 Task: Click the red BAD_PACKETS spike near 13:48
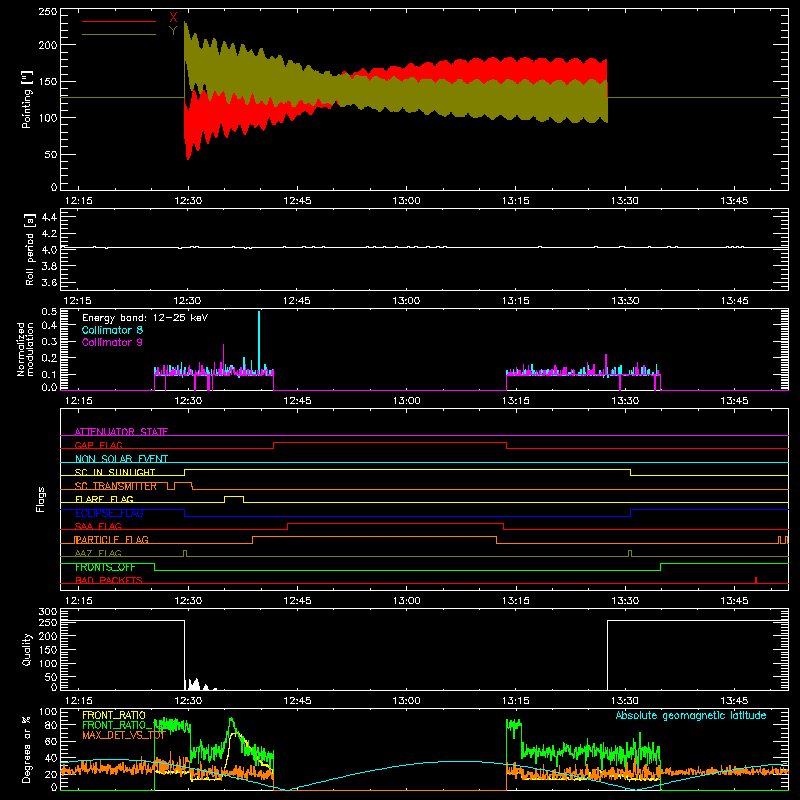[x=756, y=580]
